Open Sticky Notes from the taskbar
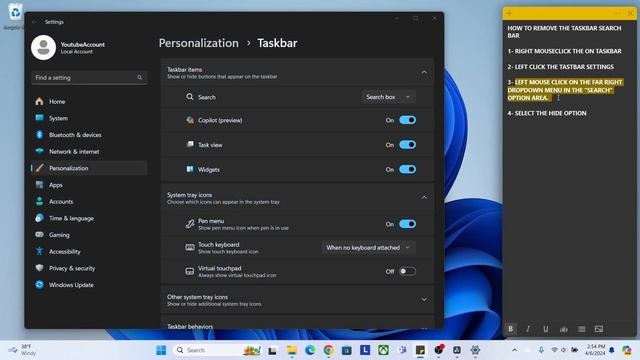Screen dimensions: 640x360 pos(420,350)
